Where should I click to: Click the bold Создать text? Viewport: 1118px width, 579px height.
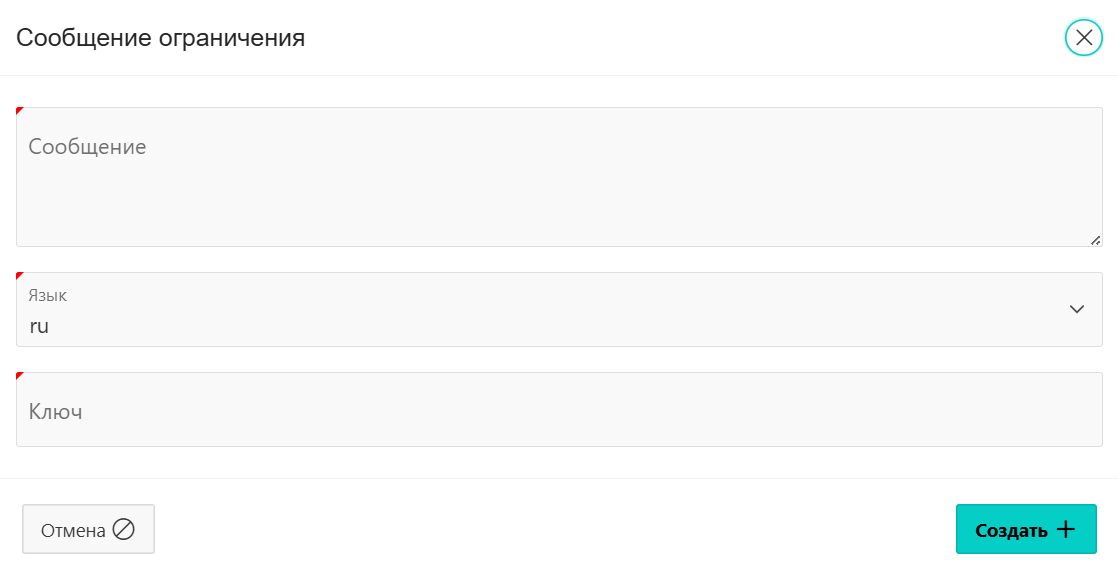(x=1011, y=531)
